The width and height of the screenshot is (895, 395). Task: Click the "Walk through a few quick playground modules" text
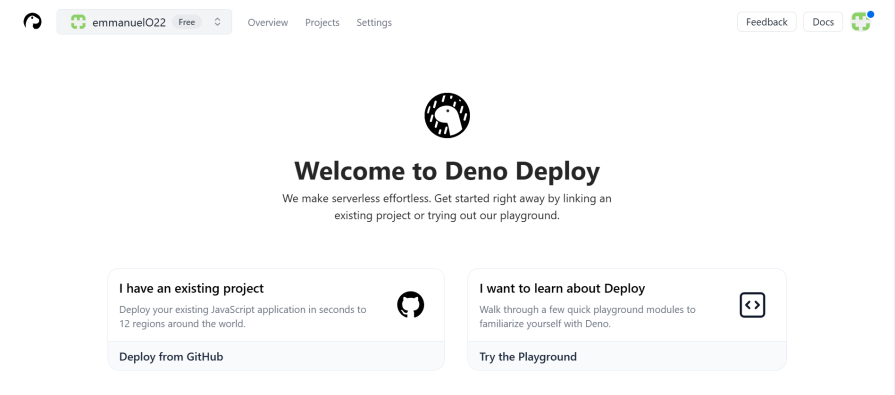[x=587, y=317]
